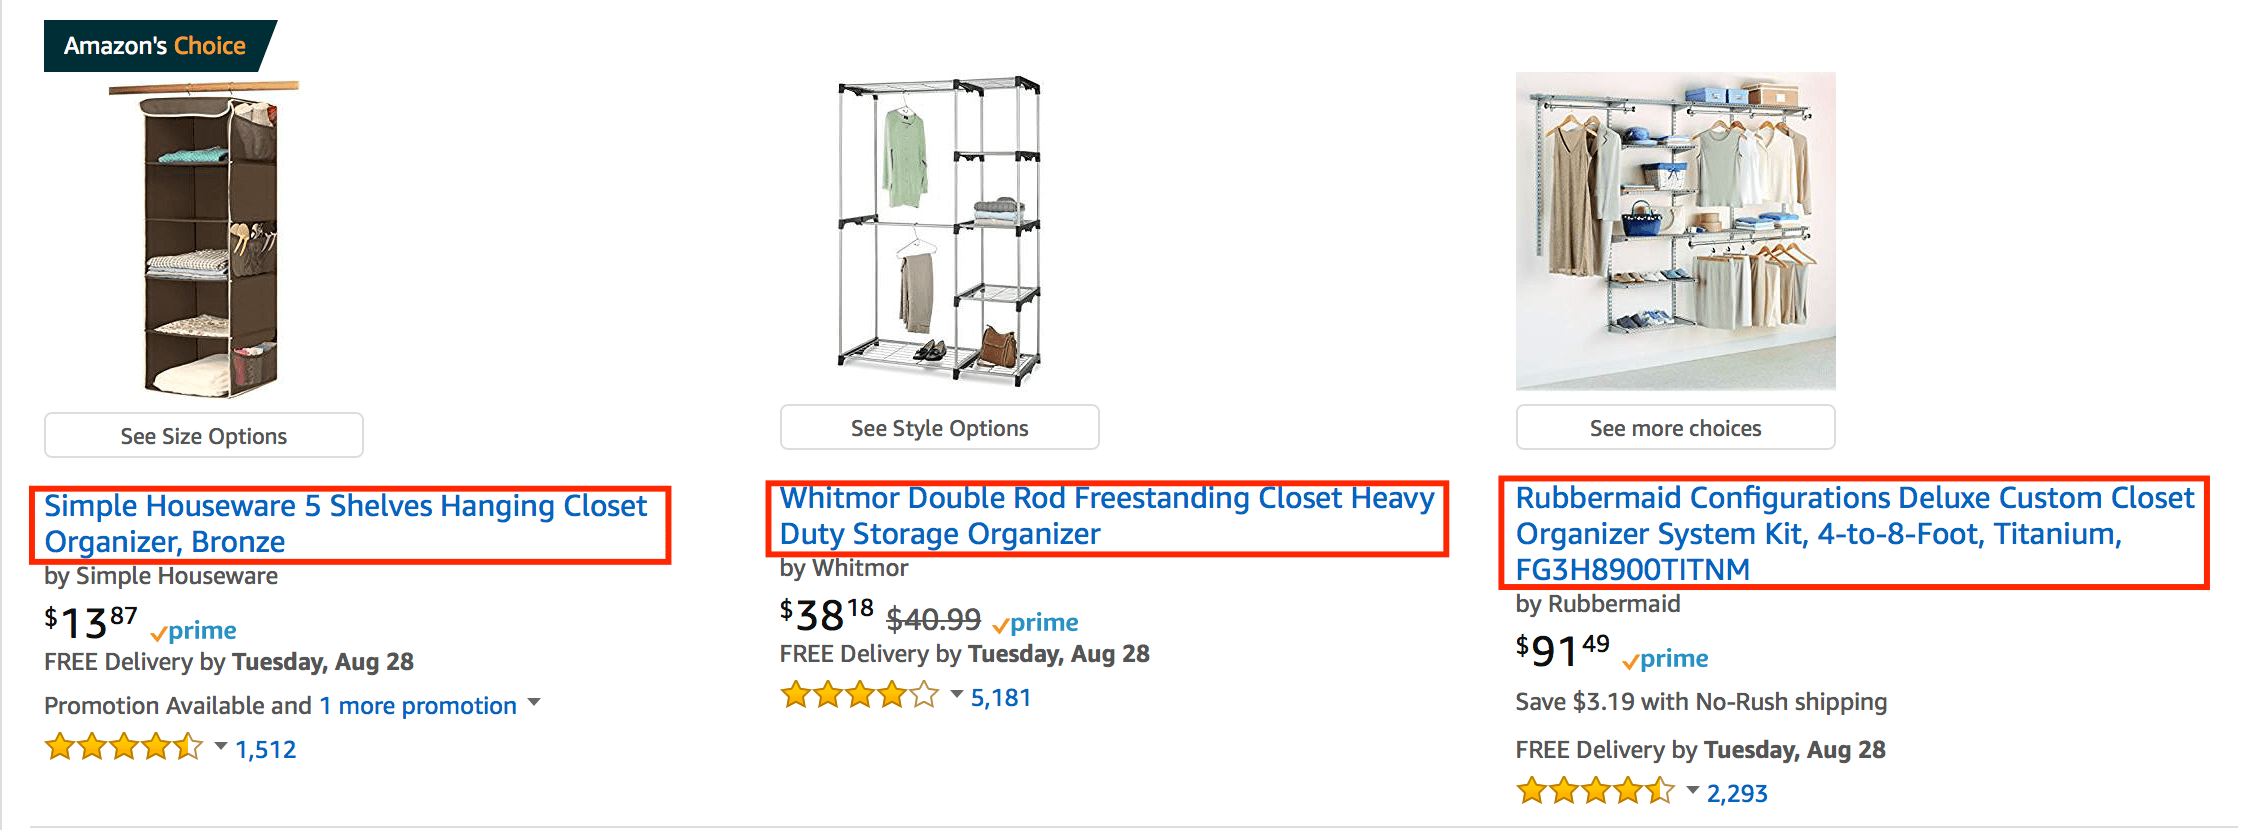Click the See Style Options button
Image resolution: width=2256 pixels, height=830 pixels.
[x=939, y=428]
